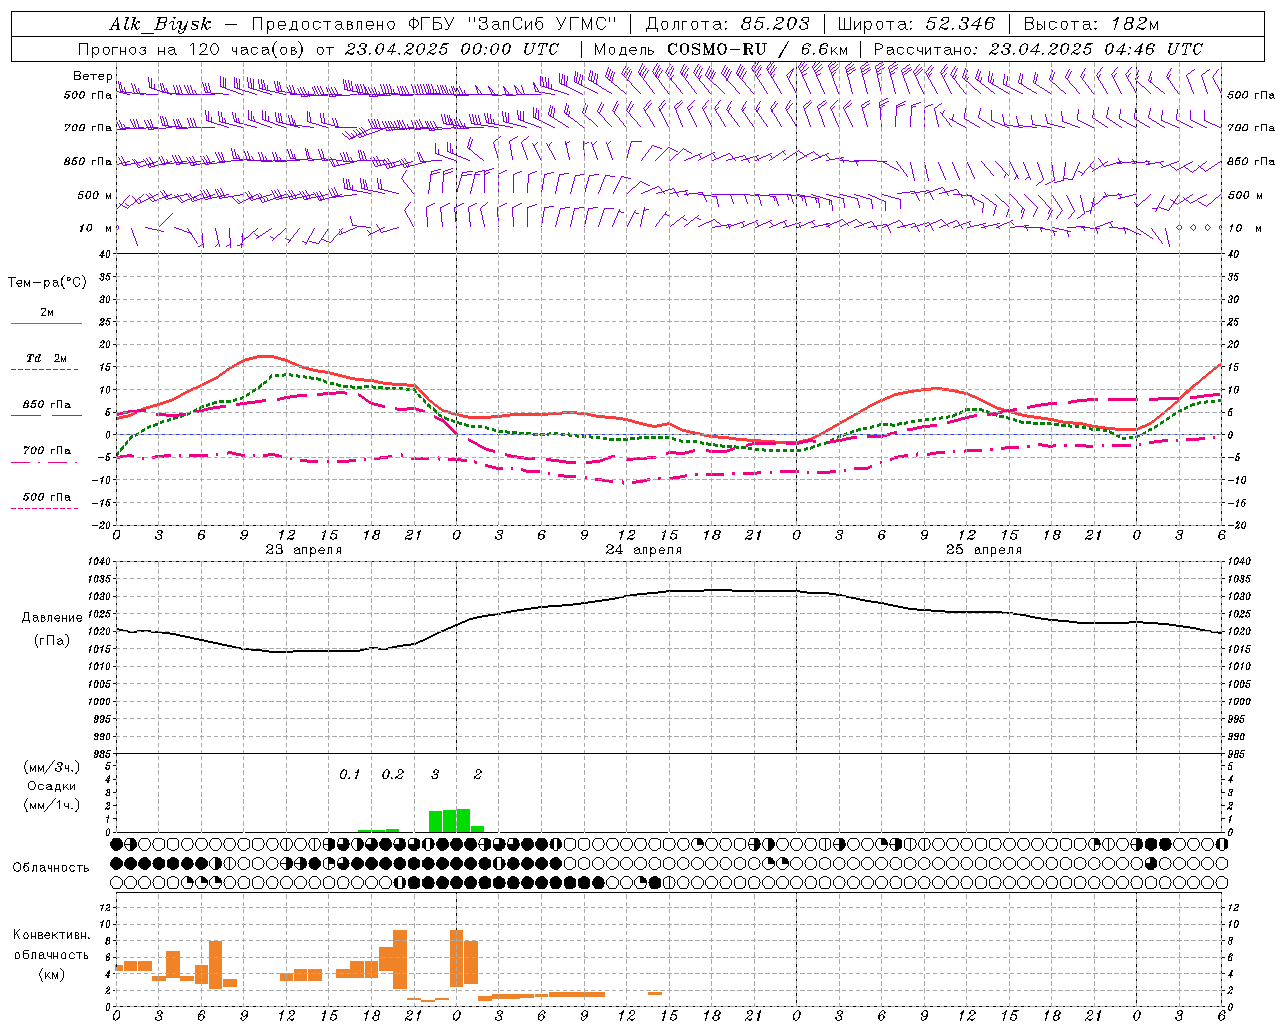Viewport: 1280px width, 1024px height.
Task: Click the "23 апреля" date label
Action: pos(303,550)
